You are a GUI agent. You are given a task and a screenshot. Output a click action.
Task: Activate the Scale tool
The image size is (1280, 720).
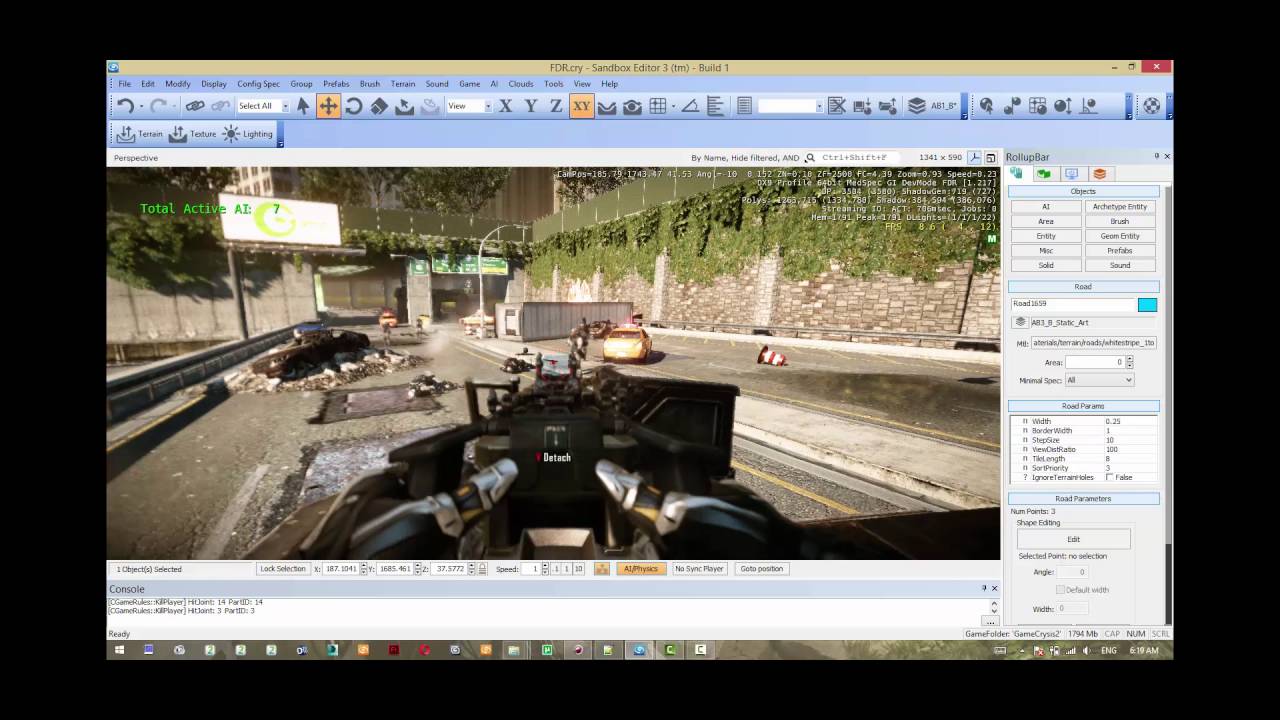click(x=379, y=106)
